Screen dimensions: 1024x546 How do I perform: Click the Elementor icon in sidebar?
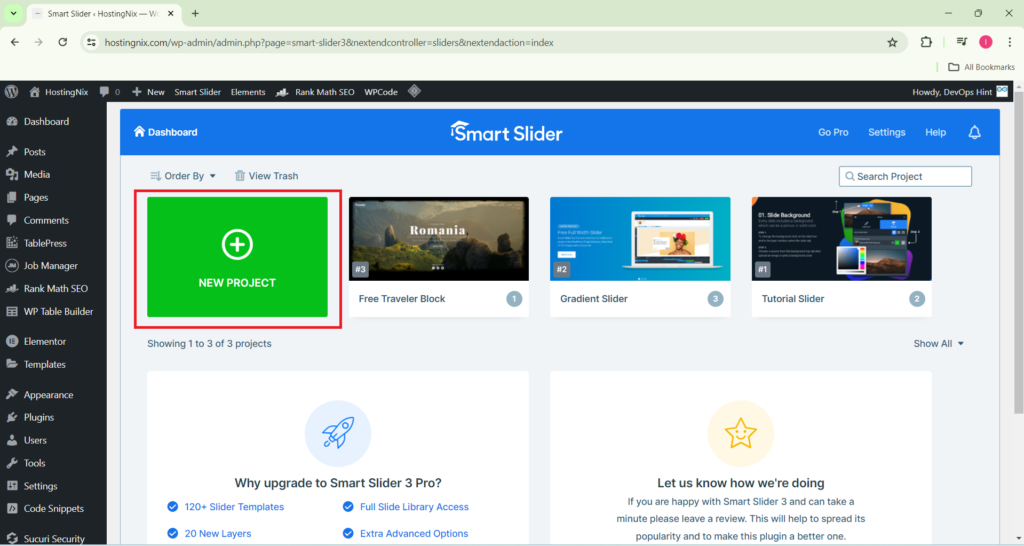tap(12, 342)
